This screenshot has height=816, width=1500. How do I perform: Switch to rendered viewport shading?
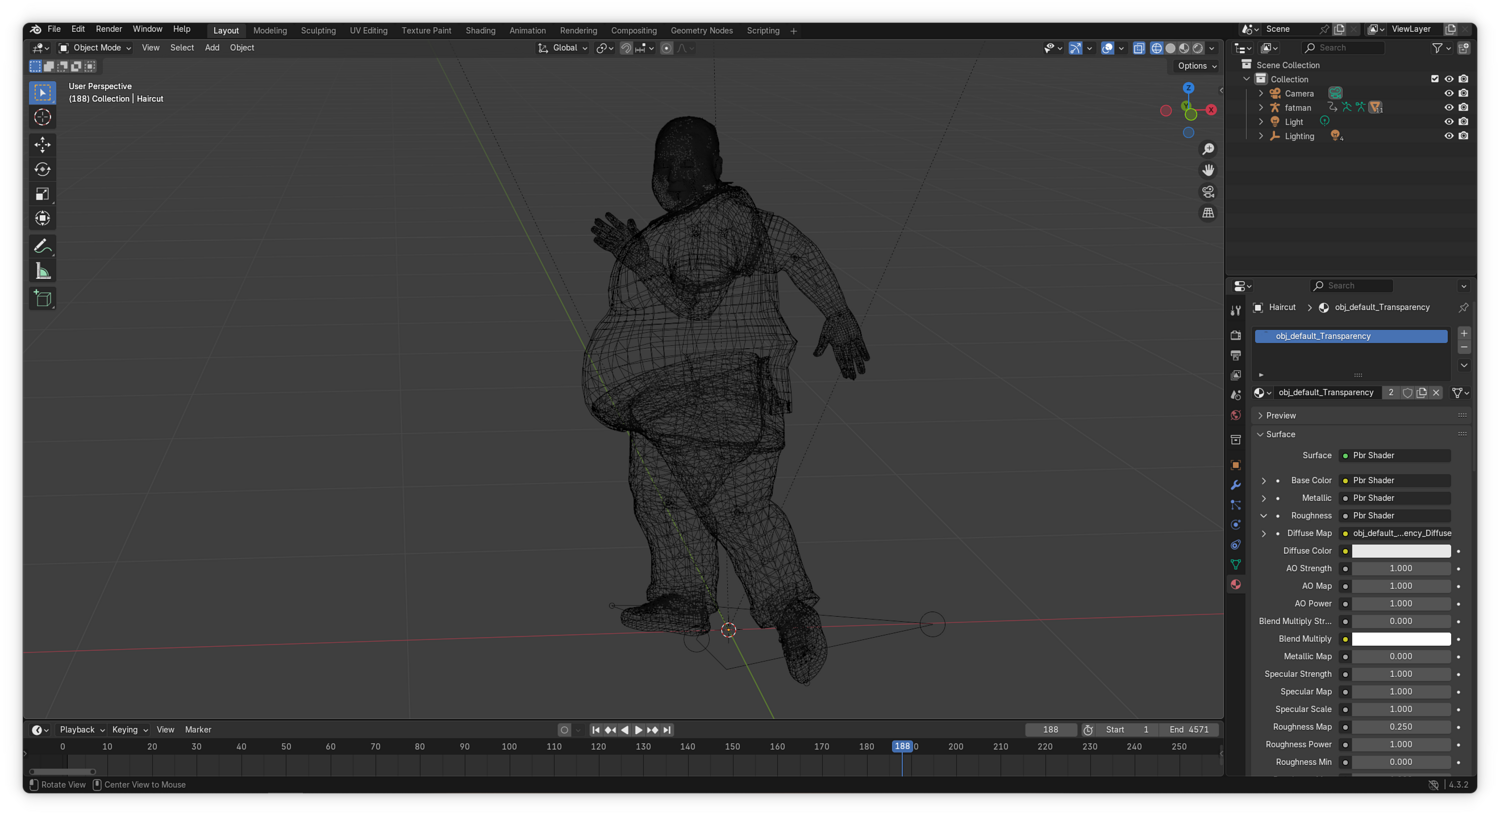[x=1198, y=48]
